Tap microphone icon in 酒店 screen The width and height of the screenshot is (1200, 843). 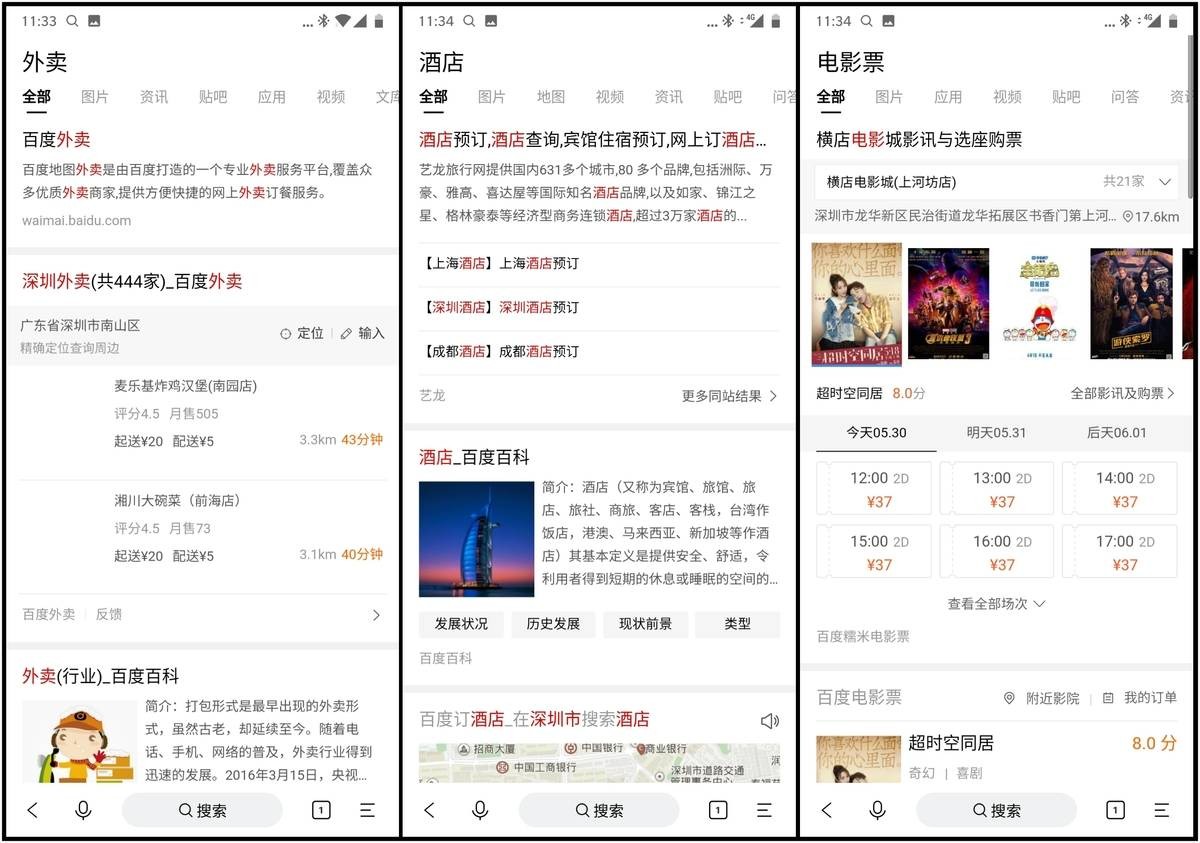pos(480,810)
